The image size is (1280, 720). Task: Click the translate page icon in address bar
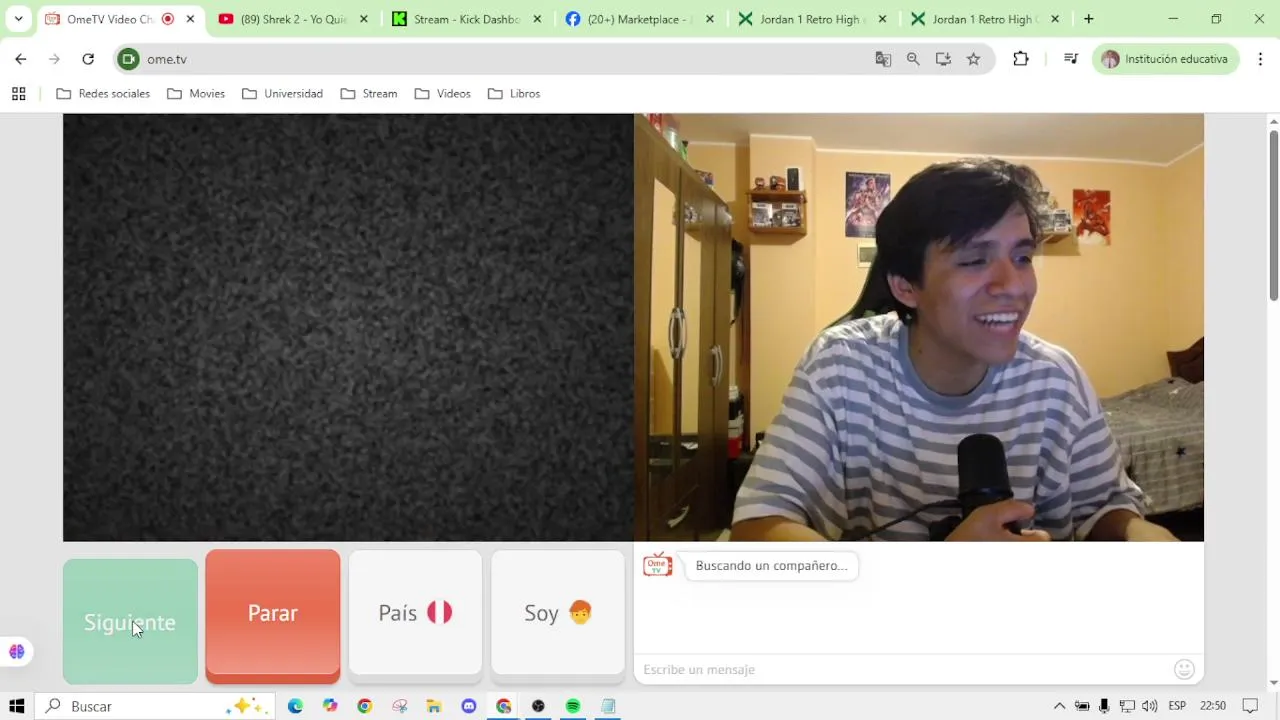pyautogui.click(x=883, y=59)
